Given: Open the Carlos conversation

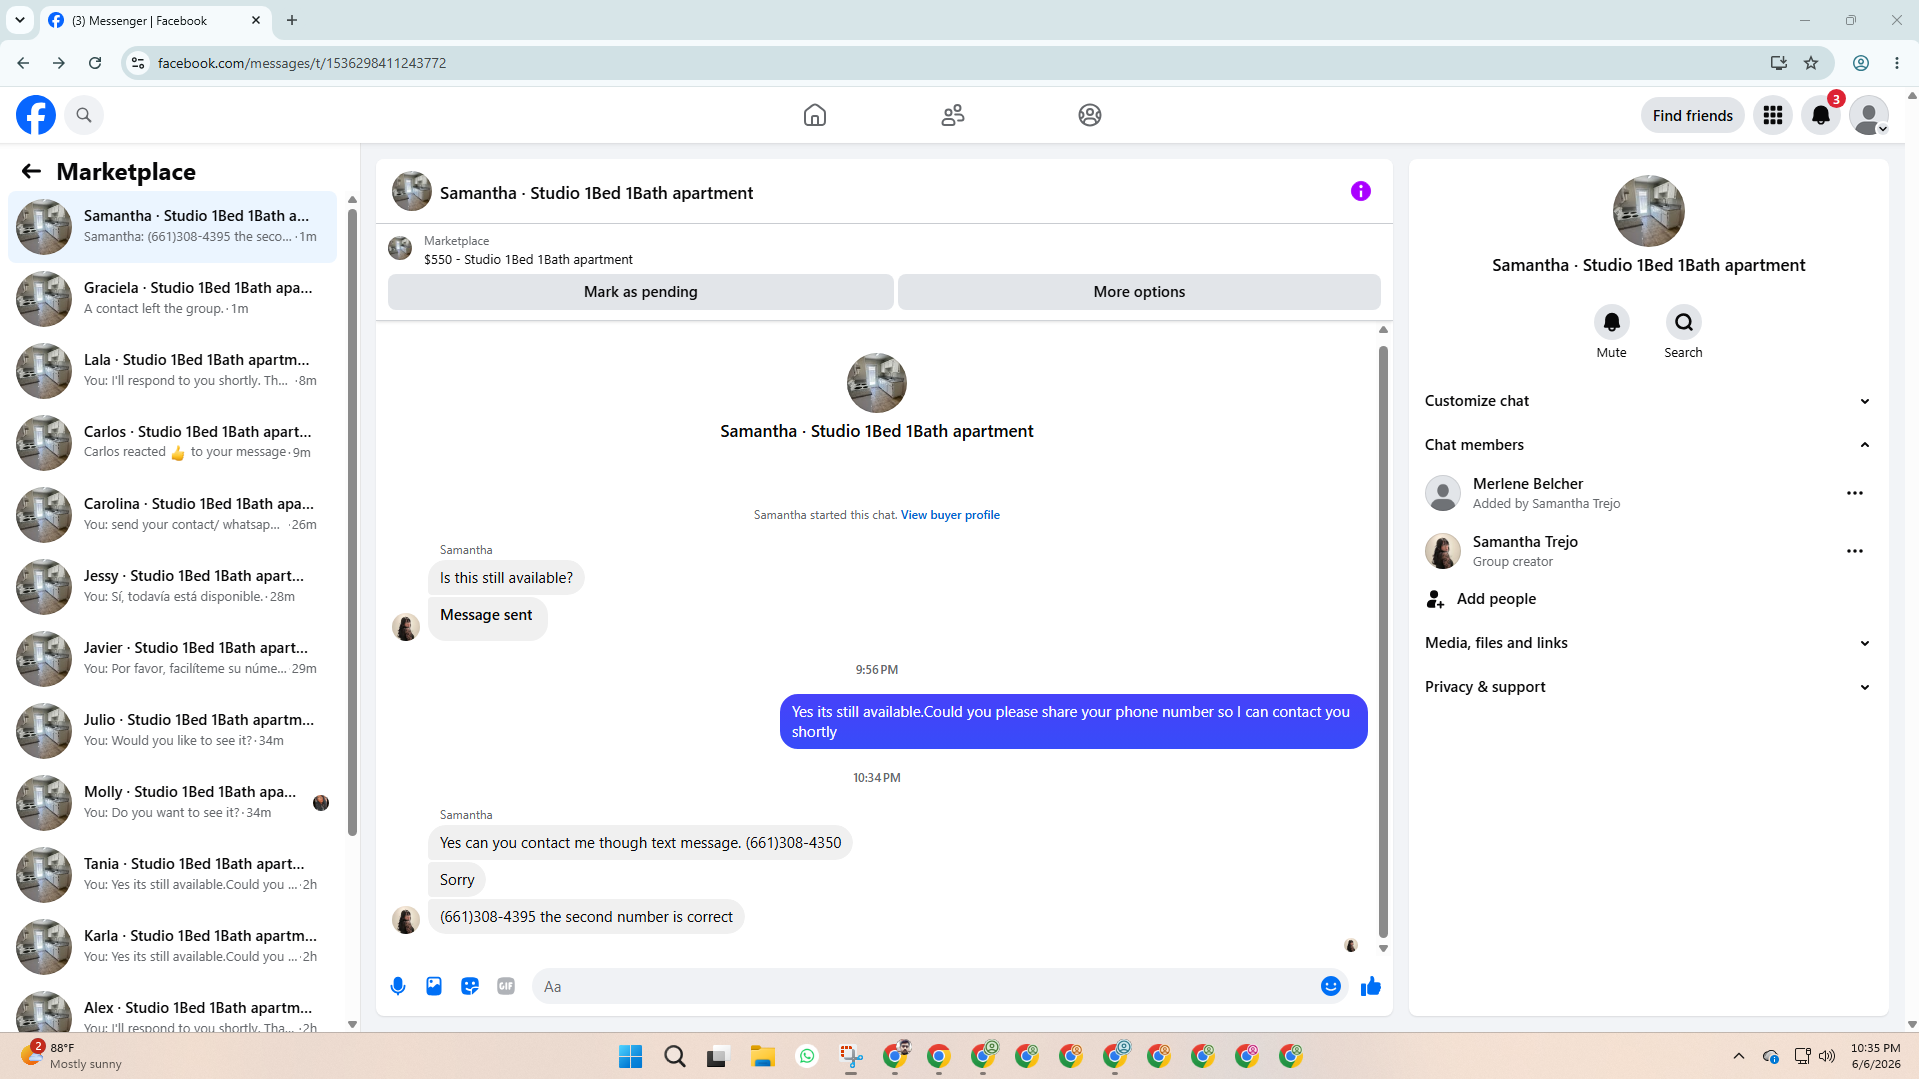Looking at the screenshot, I should click(x=172, y=442).
